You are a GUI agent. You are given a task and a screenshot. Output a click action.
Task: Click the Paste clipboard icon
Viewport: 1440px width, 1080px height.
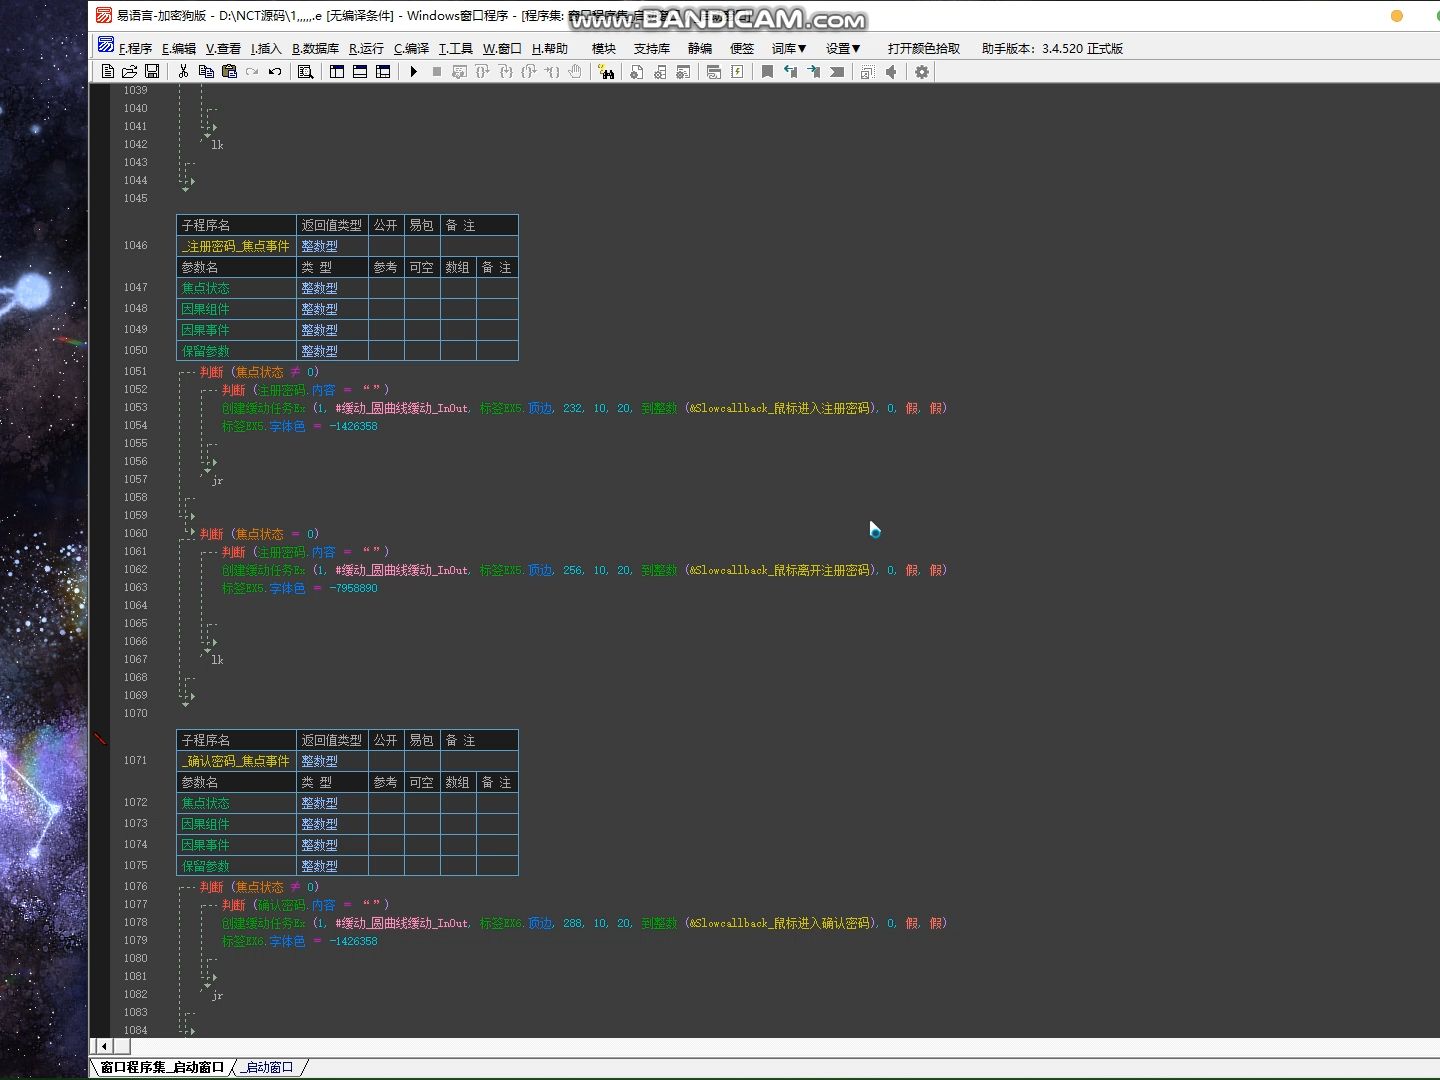pos(229,72)
